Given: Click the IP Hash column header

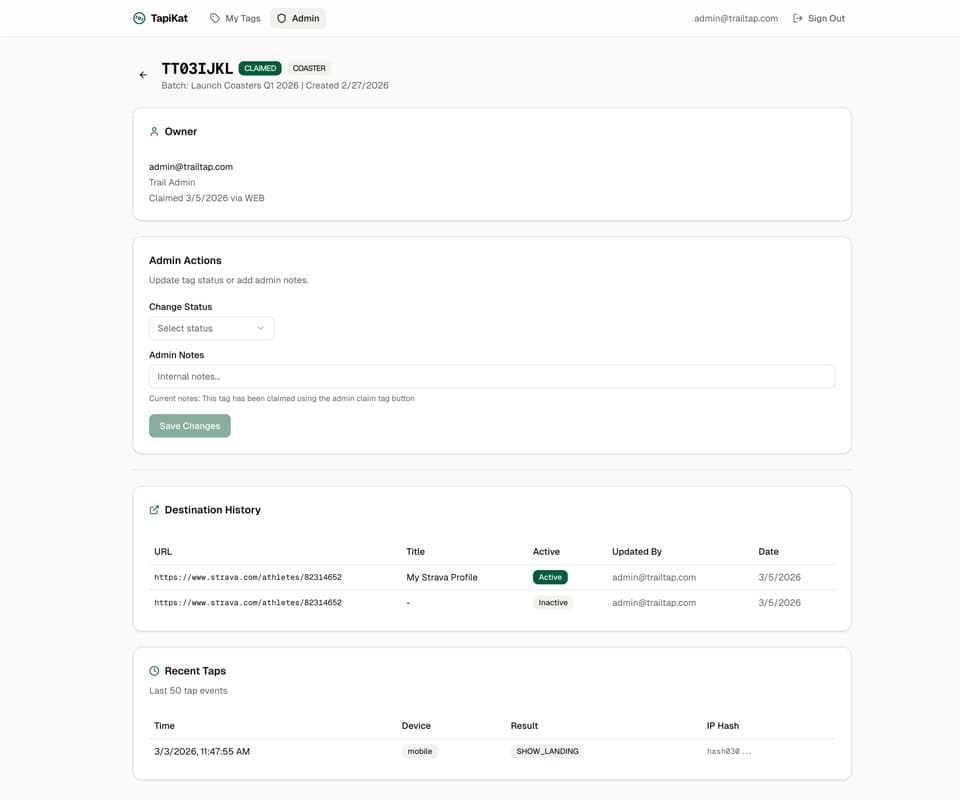Looking at the screenshot, I should [x=723, y=726].
